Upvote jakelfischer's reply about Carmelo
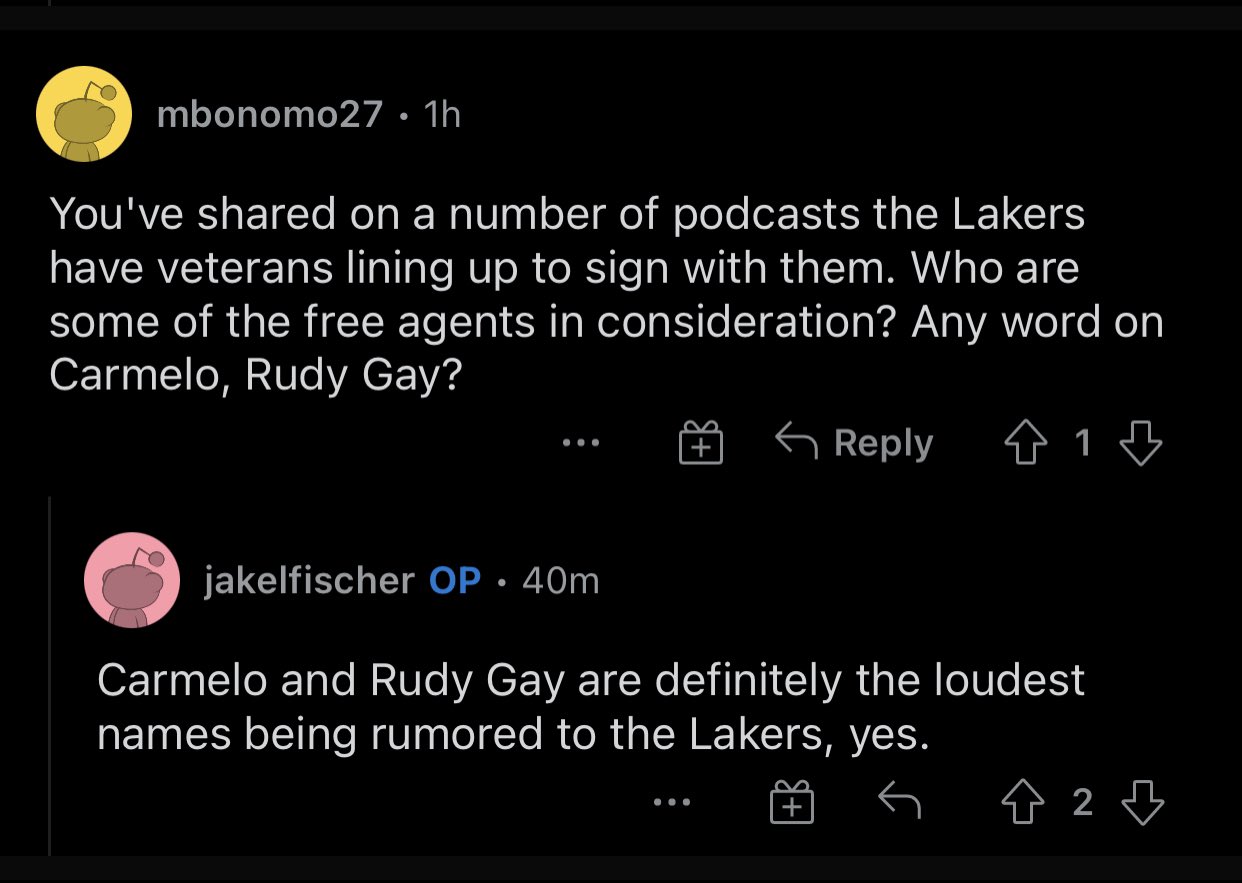Image resolution: width=1242 pixels, height=883 pixels. 1022,802
